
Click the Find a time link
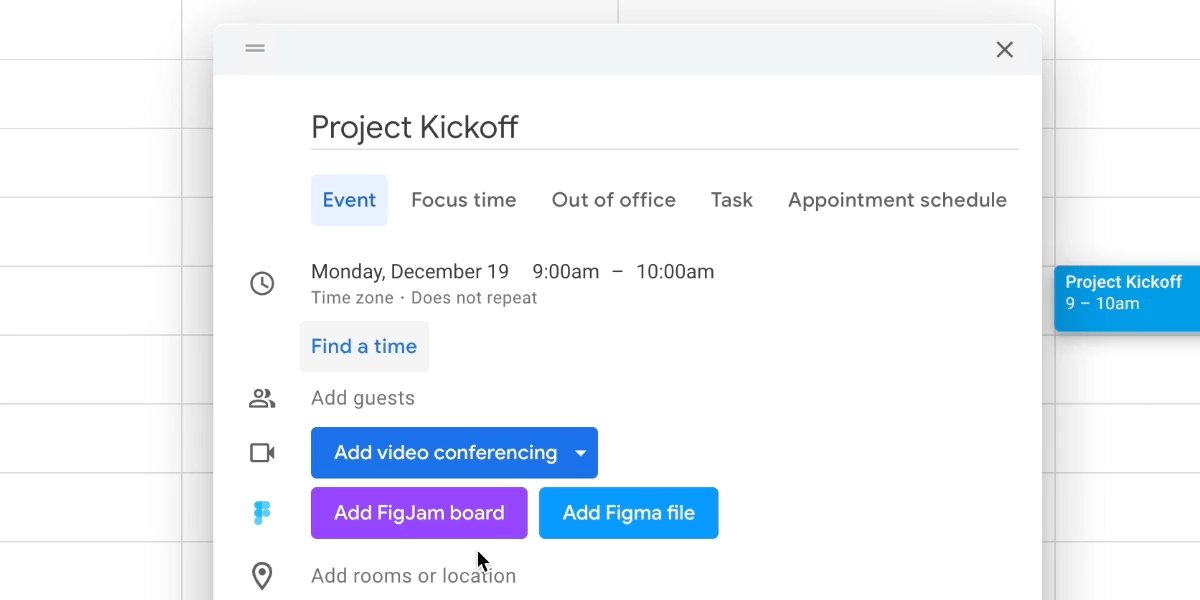pos(364,346)
